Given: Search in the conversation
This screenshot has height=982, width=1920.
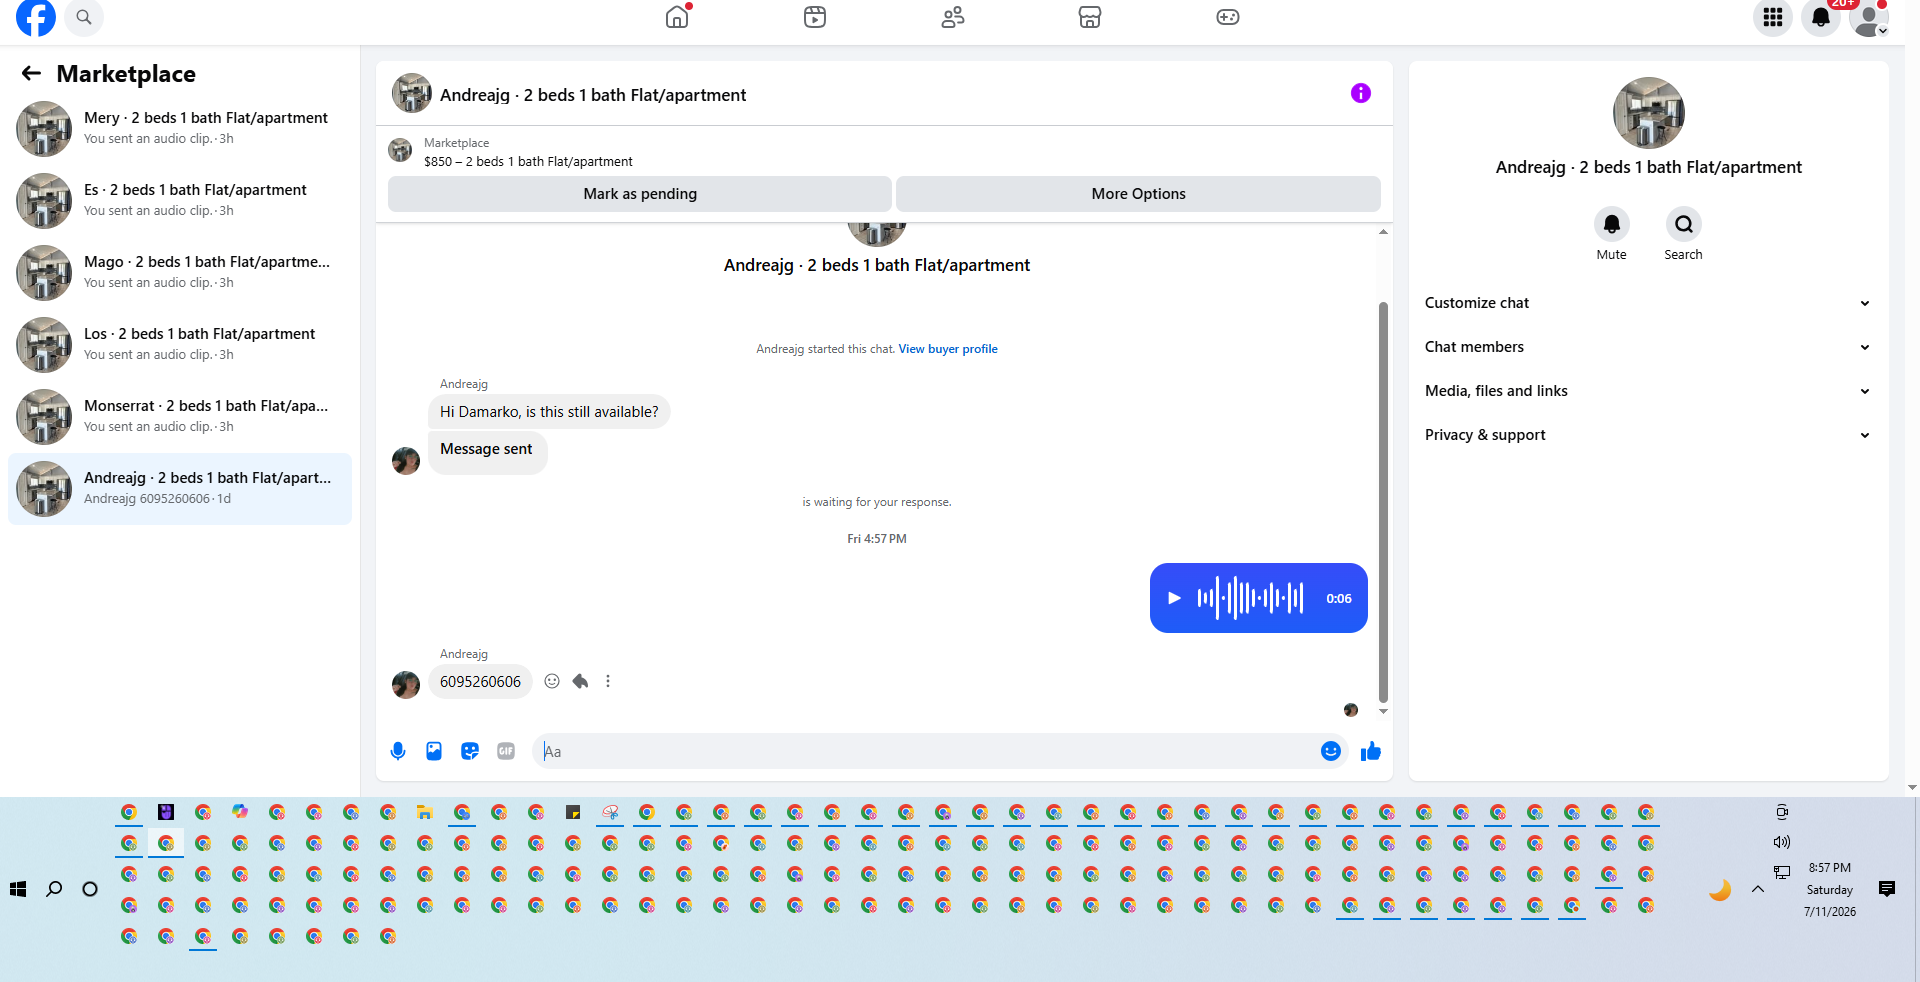Looking at the screenshot, I should tap(1684, 224).
